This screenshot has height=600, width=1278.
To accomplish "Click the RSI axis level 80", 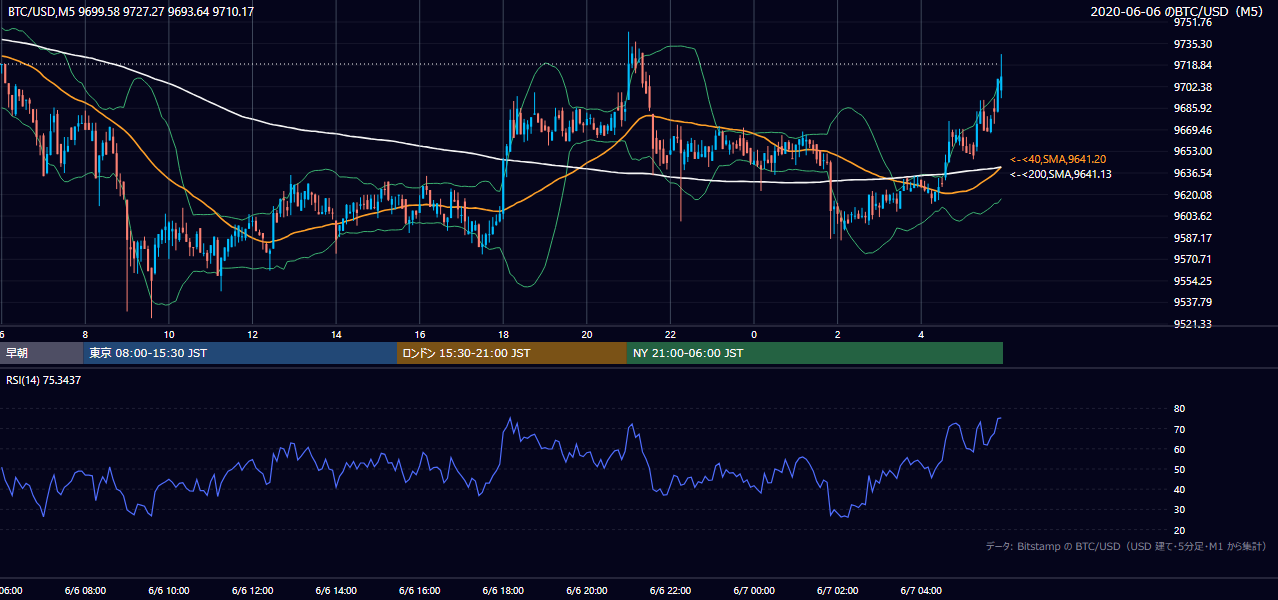I will pyautogui.click(x=1179, y=409).
